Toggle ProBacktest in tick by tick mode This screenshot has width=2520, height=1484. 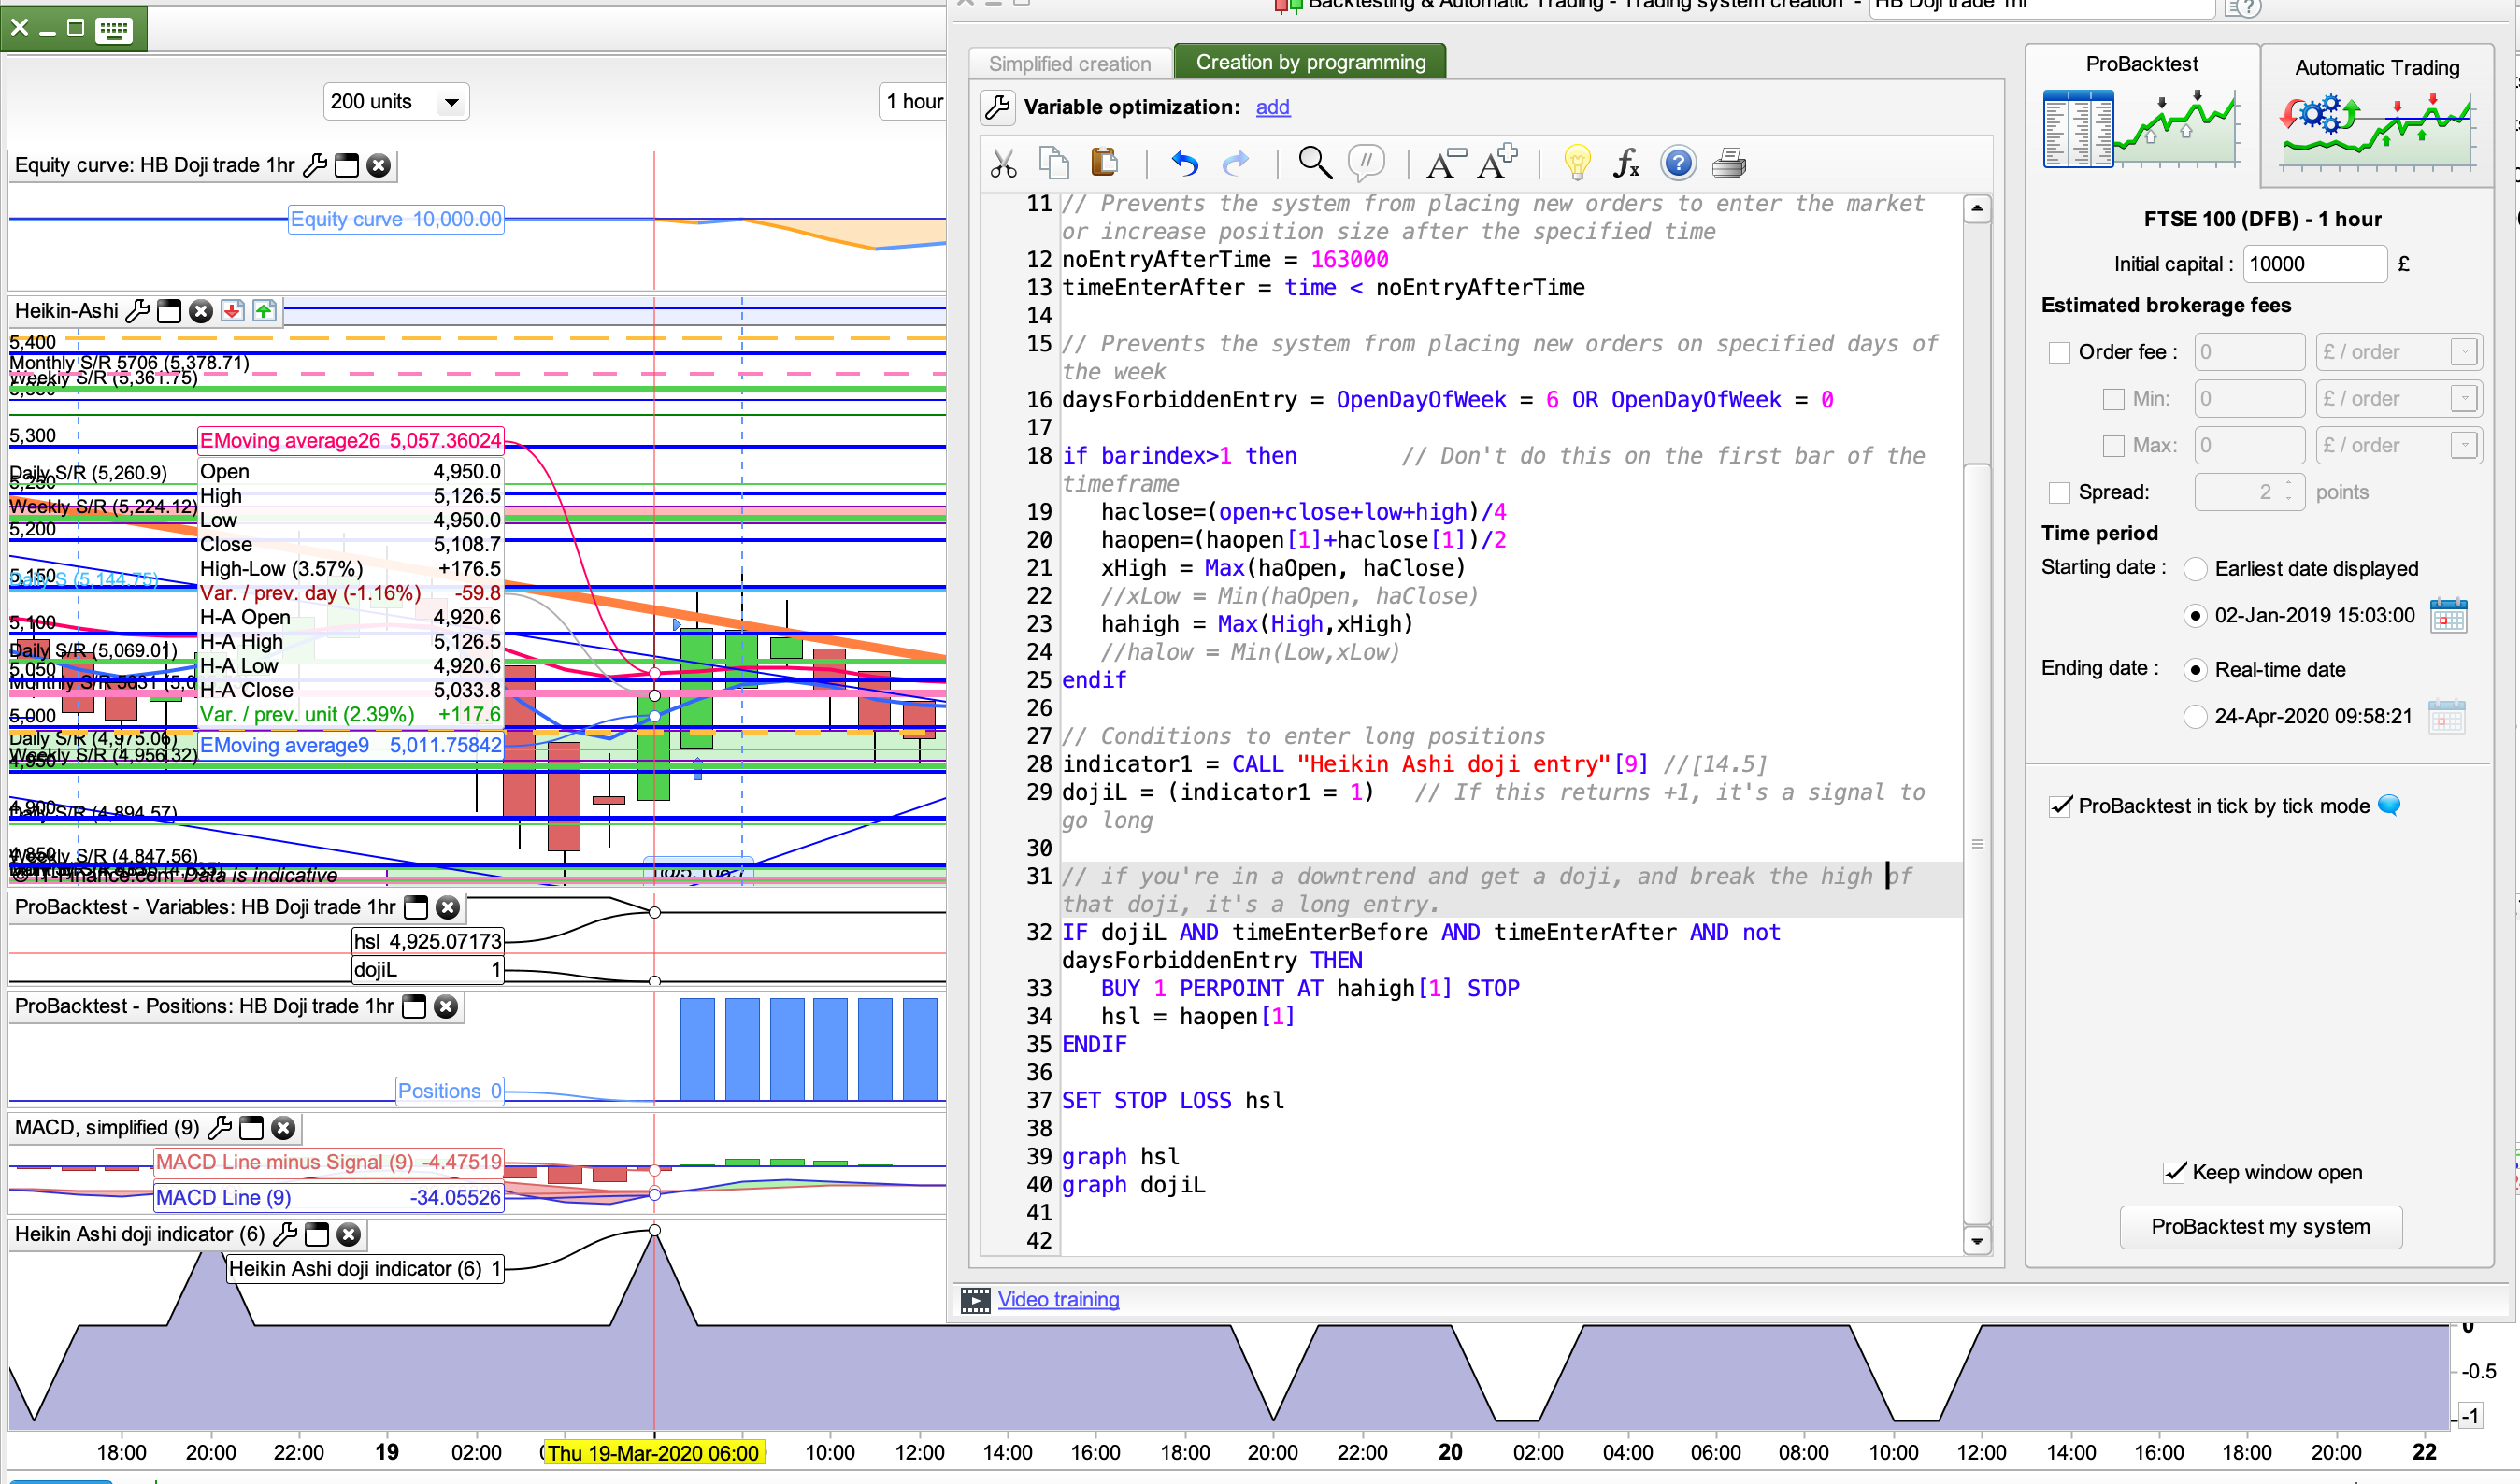2060,806
